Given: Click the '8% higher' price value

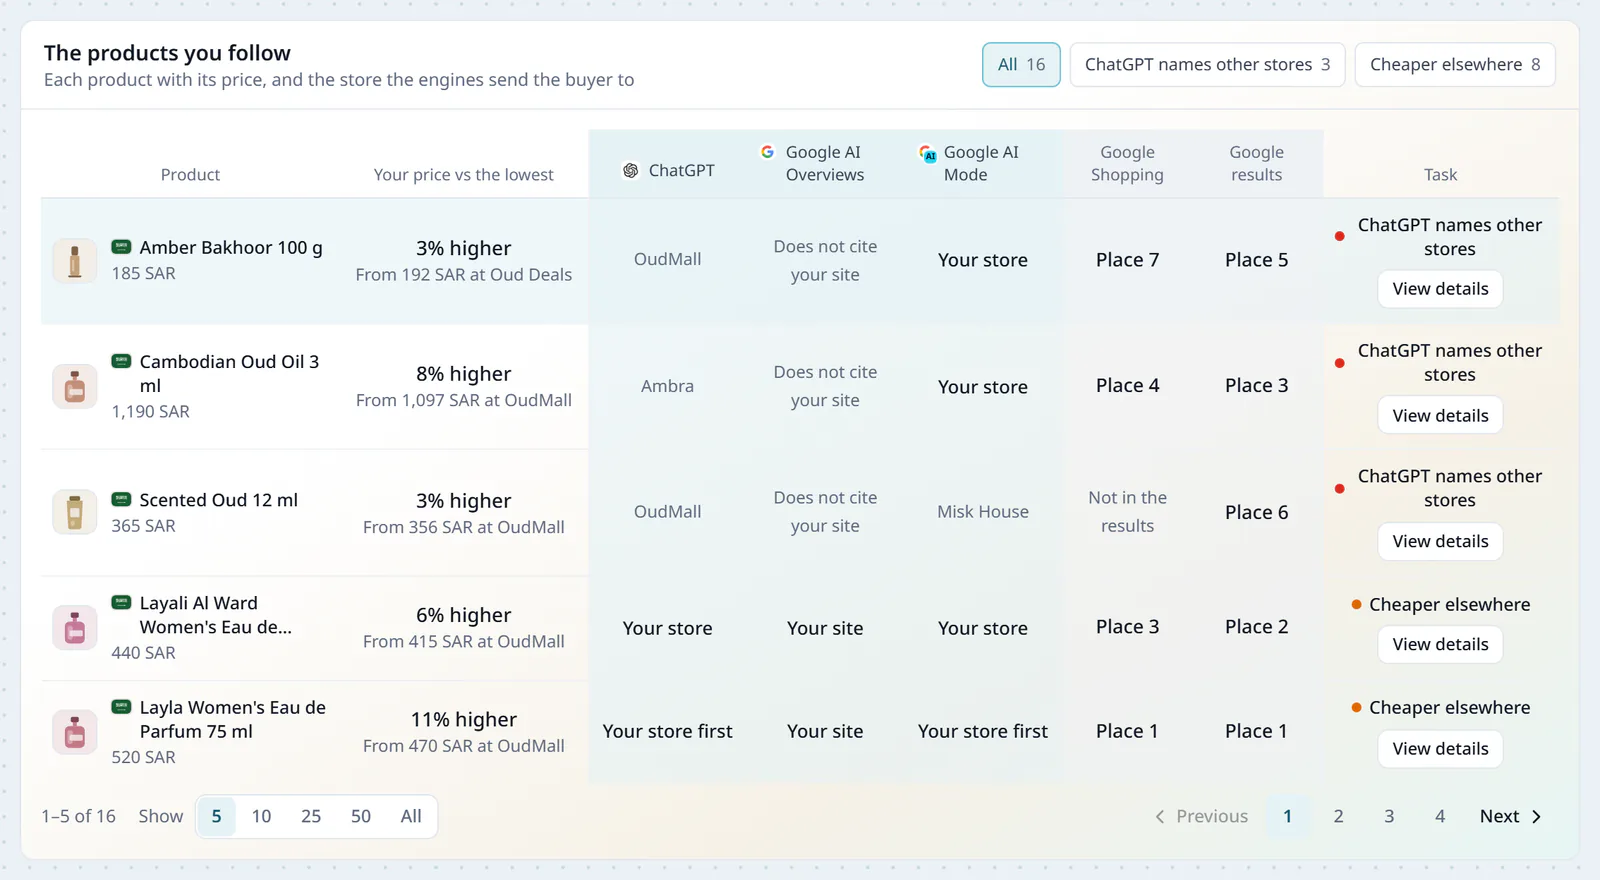Looking at the screenshot, I should point(464,374).
